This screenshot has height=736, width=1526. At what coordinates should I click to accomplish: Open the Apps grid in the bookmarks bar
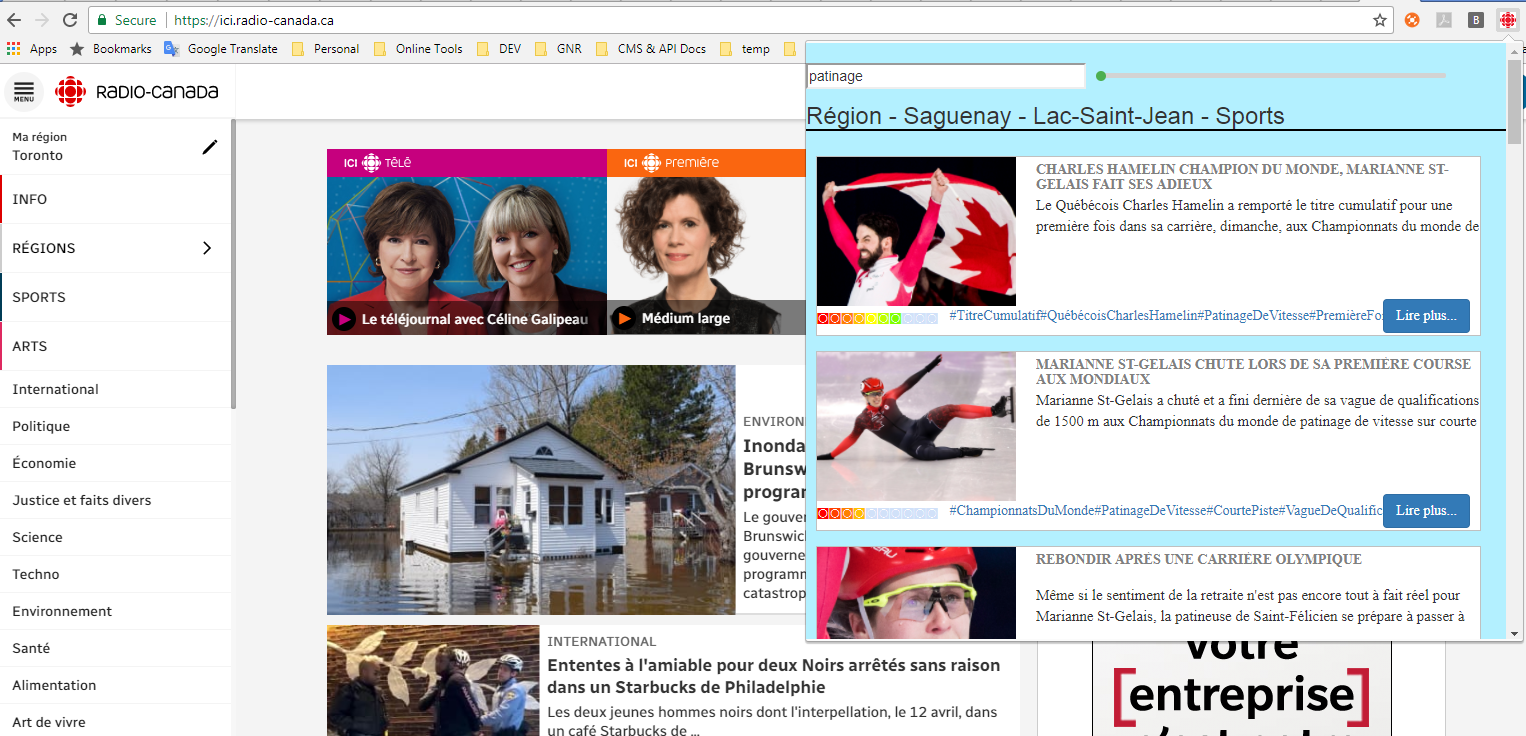(32, 49)
